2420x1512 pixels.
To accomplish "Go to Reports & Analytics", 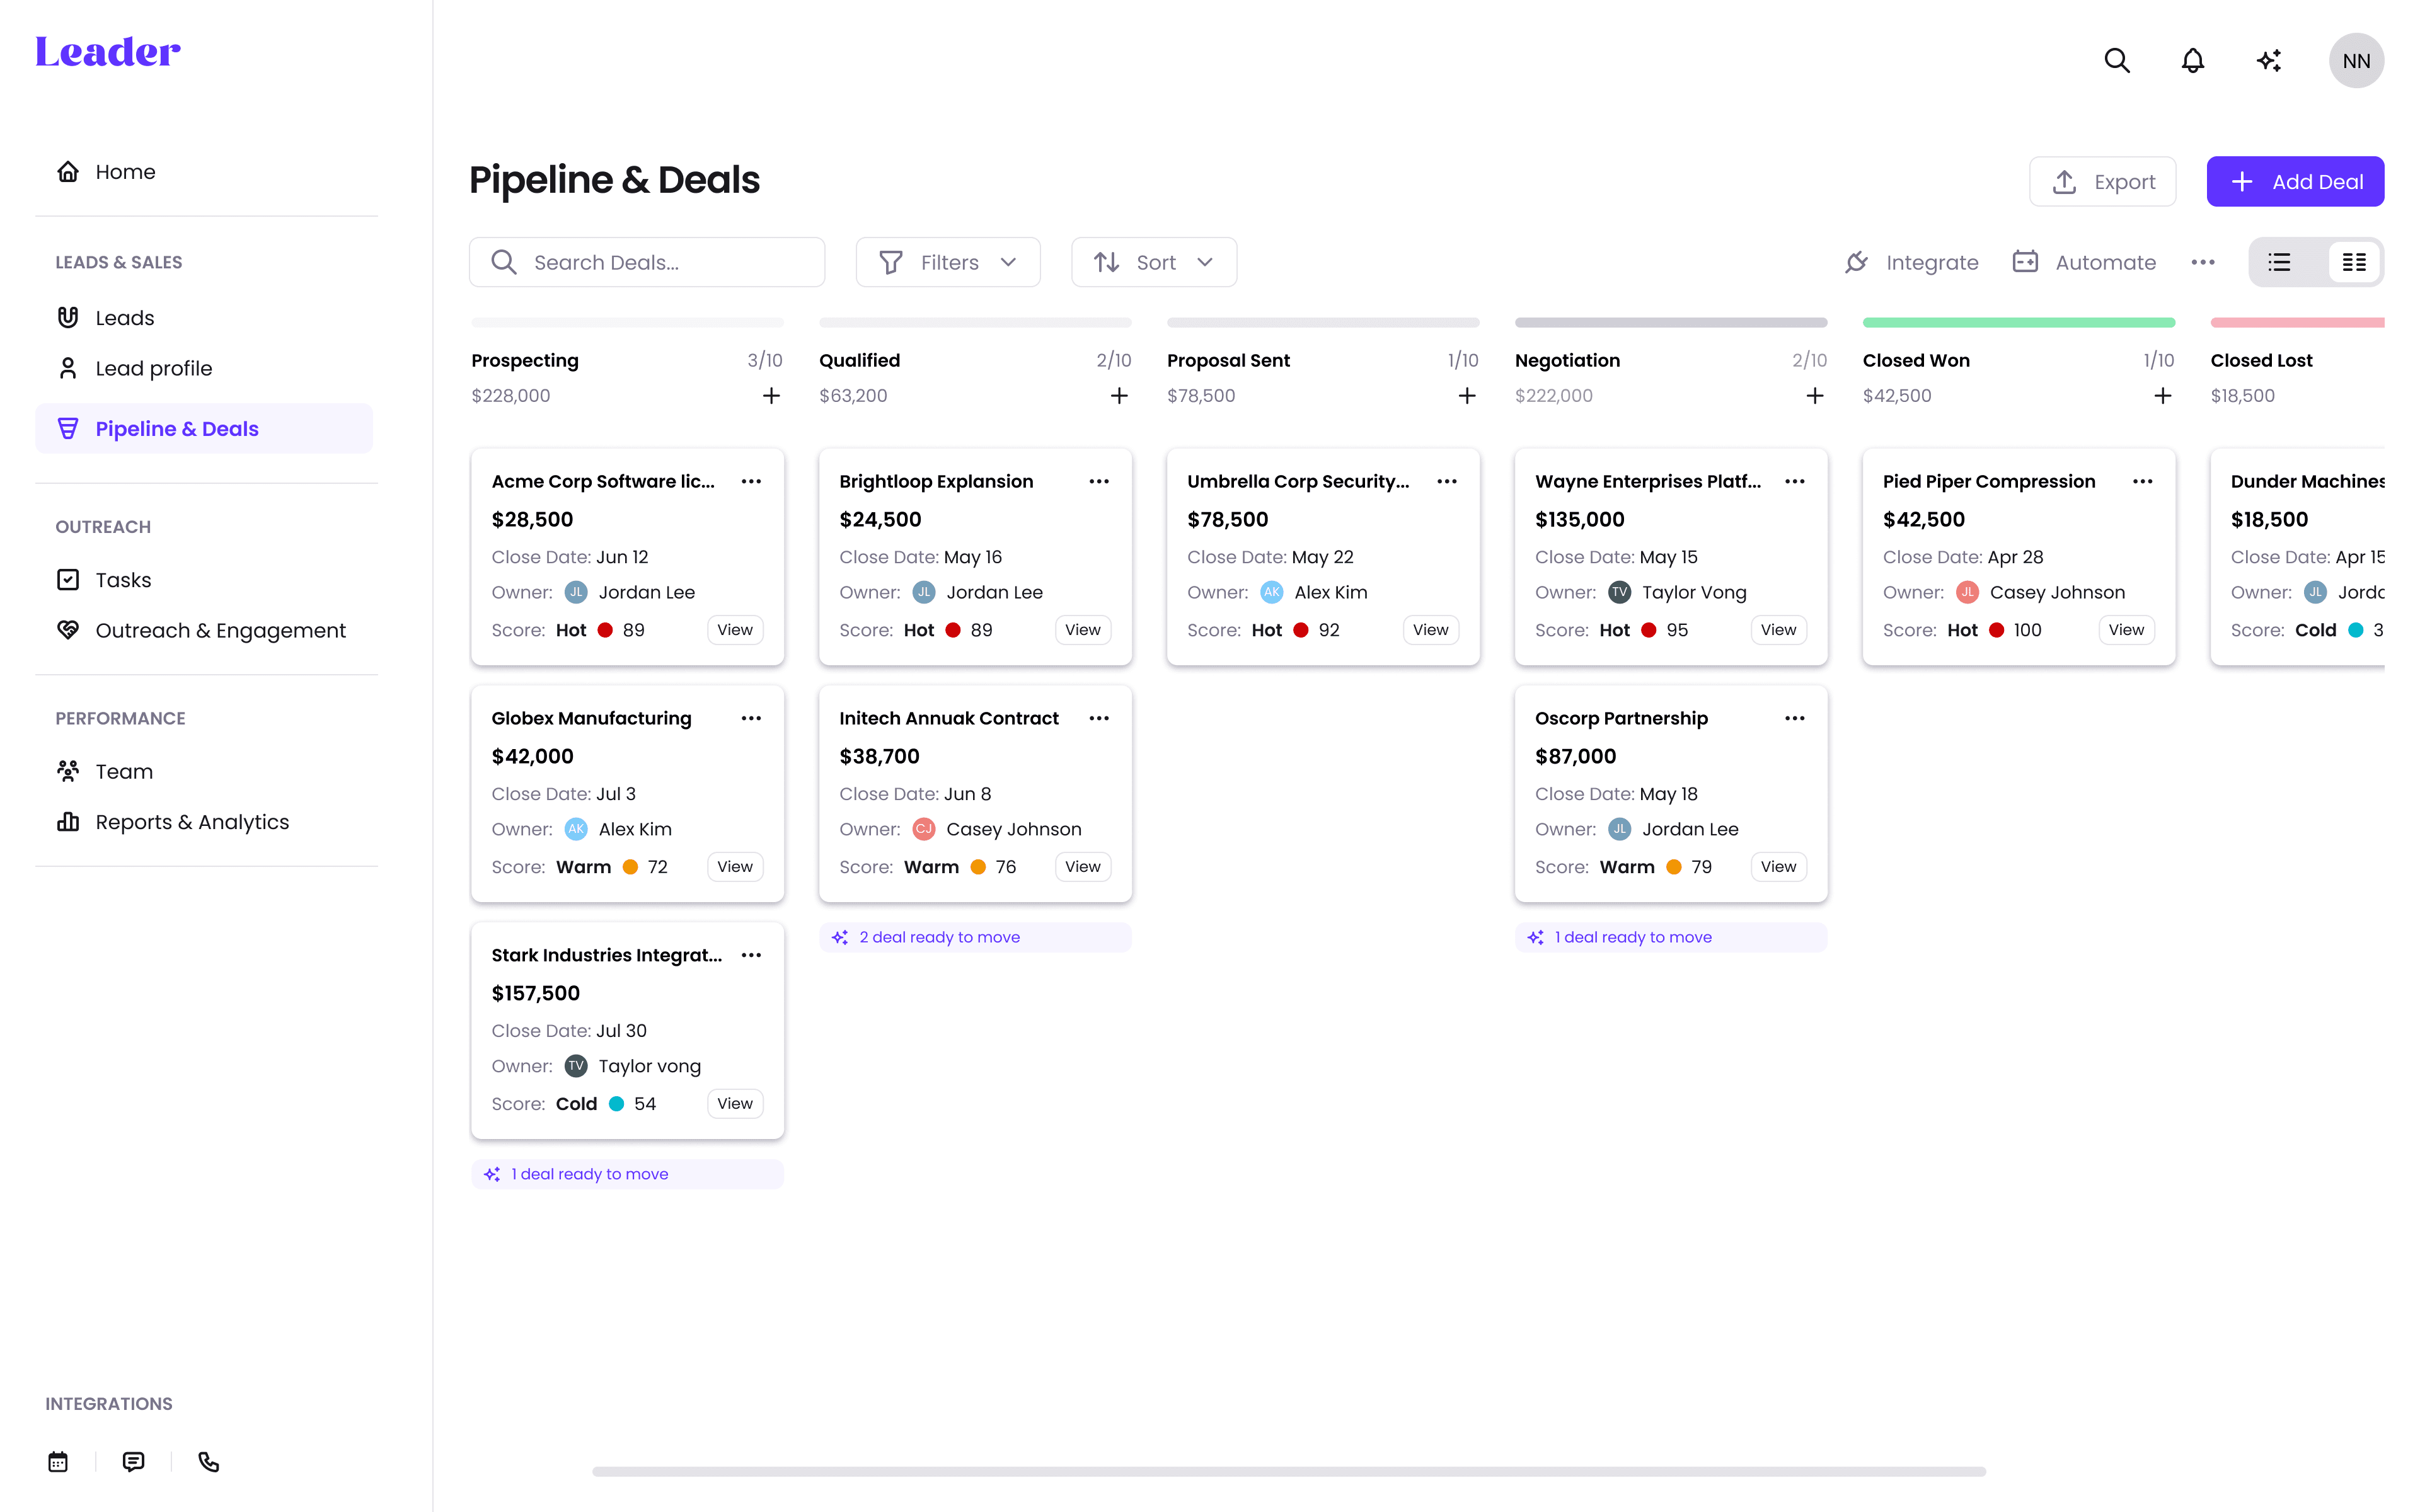I will click(192, 822).
